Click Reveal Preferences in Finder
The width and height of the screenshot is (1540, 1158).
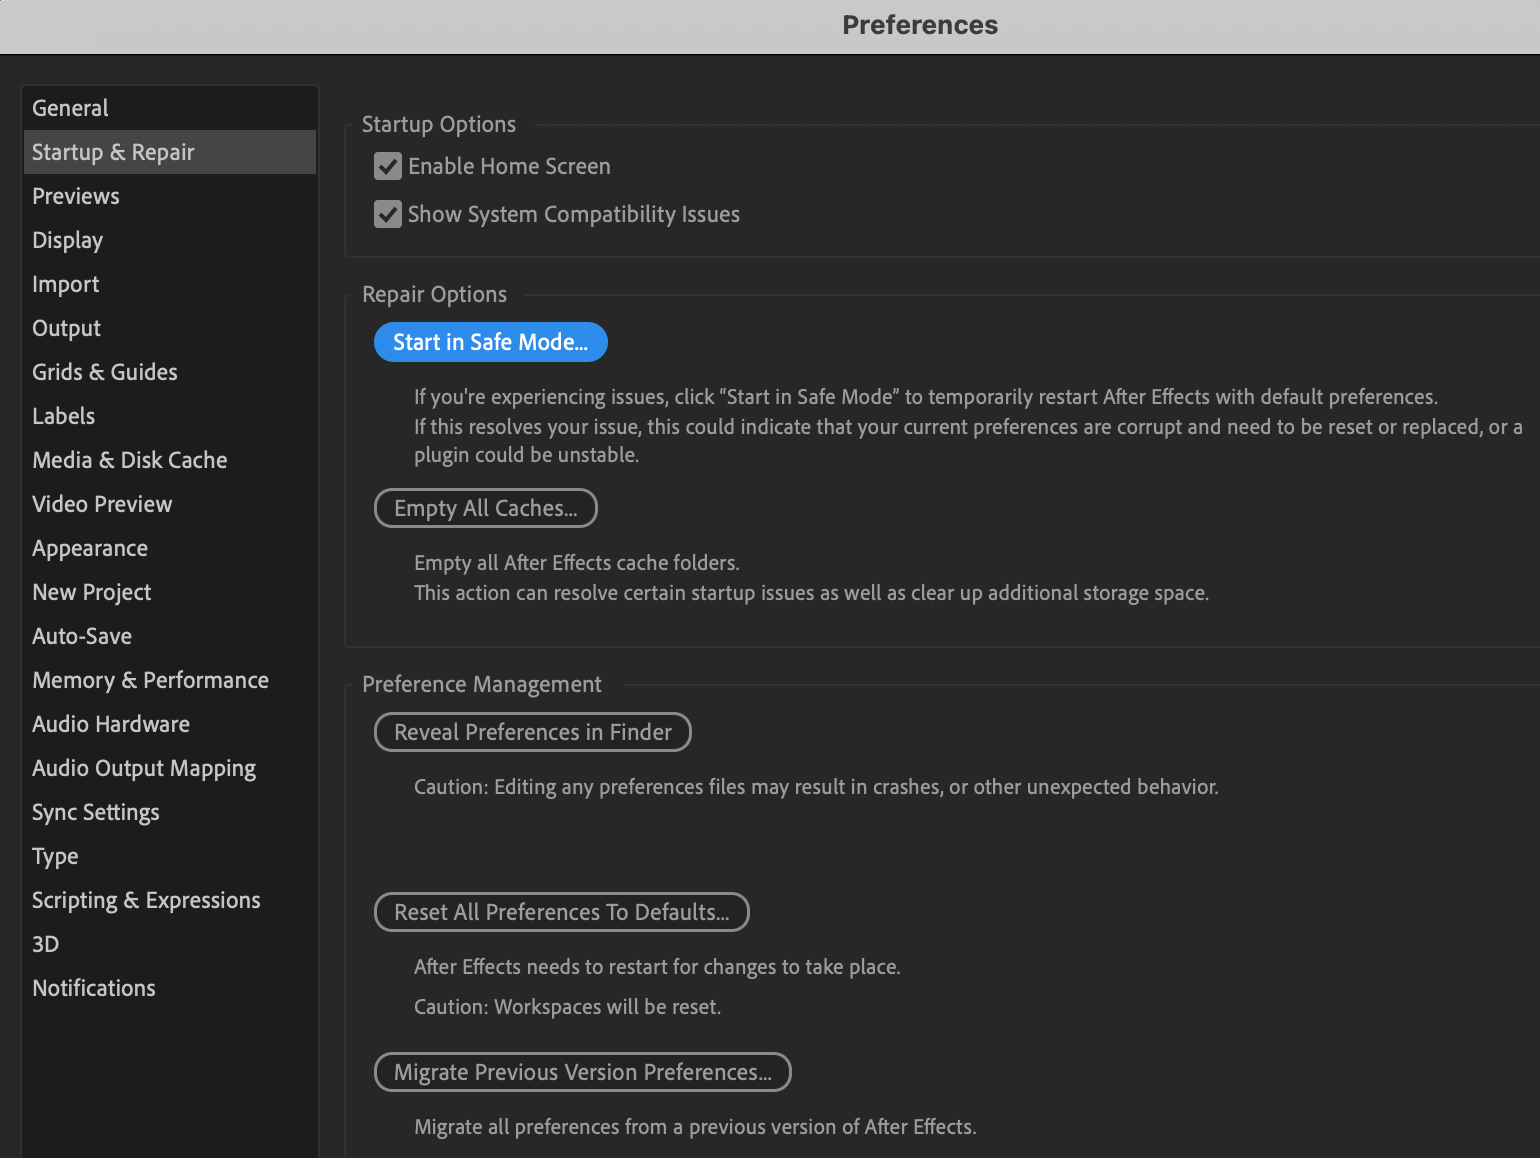pos(532,732)
